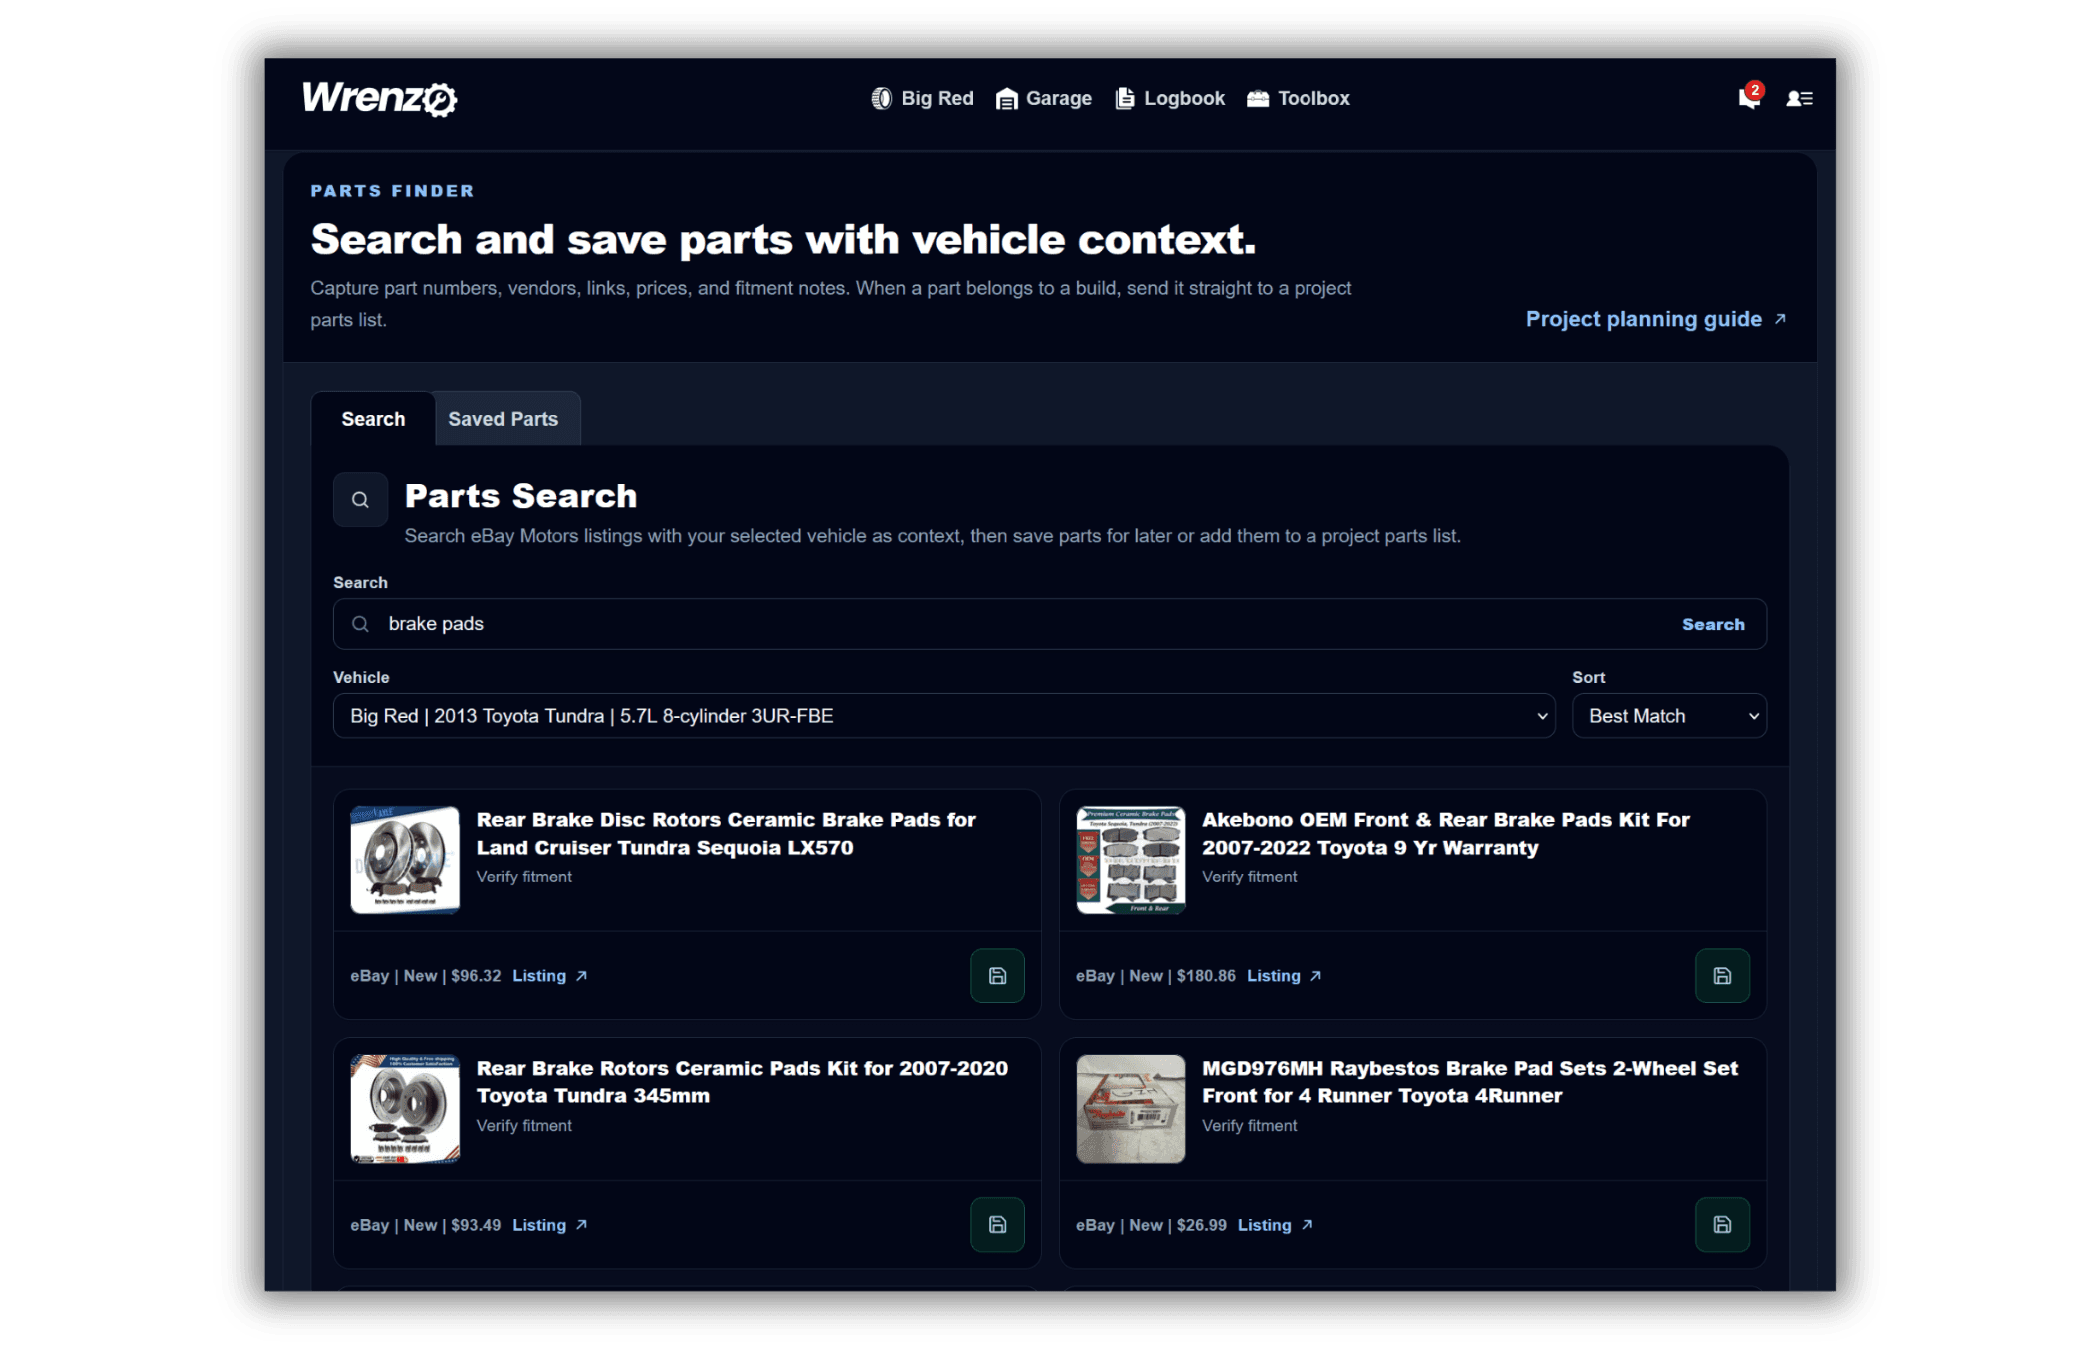Open the Wrenzo logo home link
Screen dimensions: 2100x1350
379,98
